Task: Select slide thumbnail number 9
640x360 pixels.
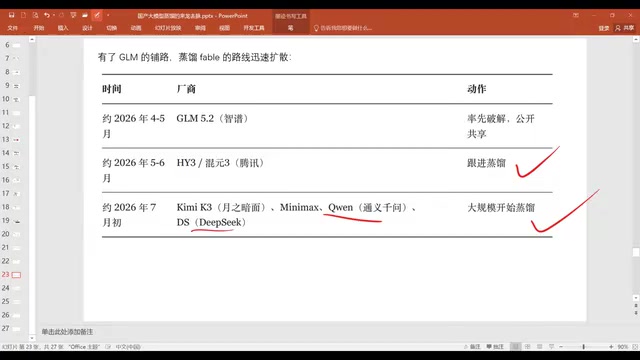Action: pyautogui.click(x=16, y=85)
